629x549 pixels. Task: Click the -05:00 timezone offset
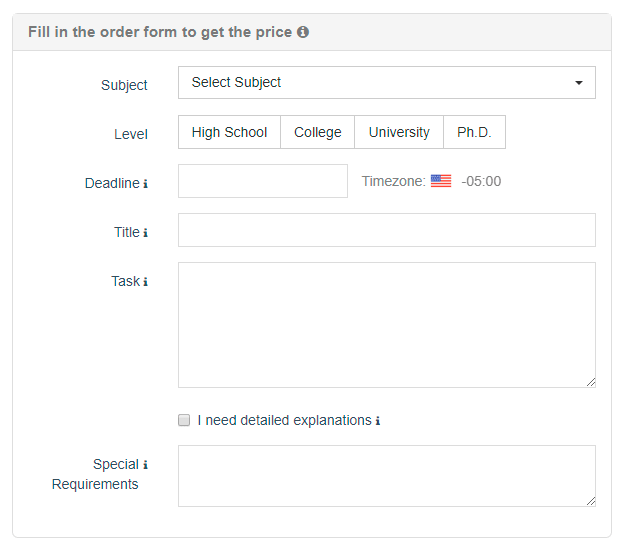click(481, 182)
